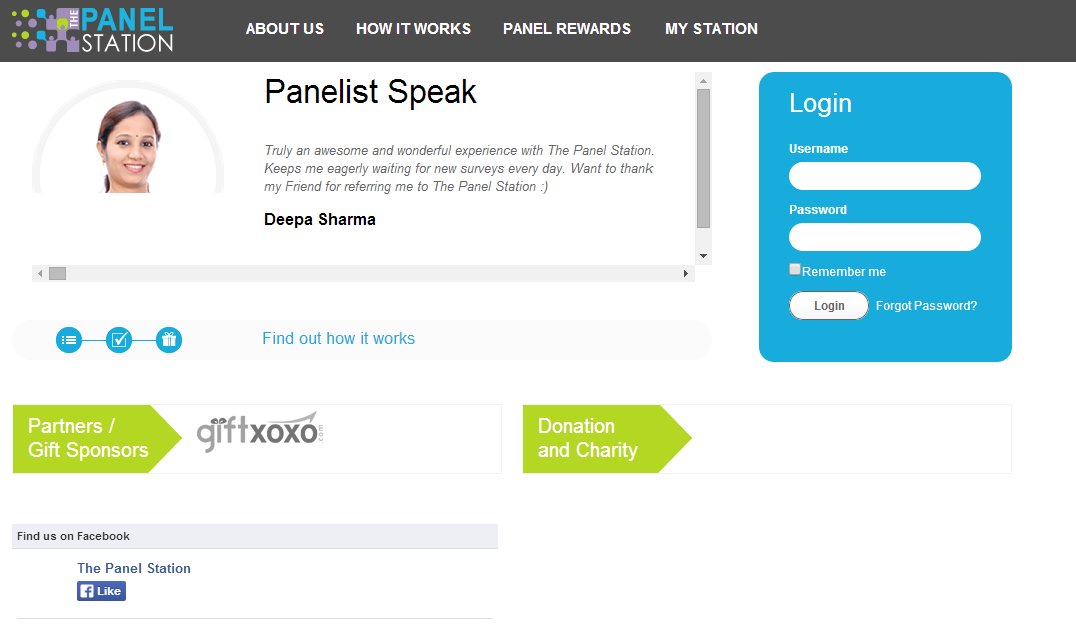The width and height of the screenshot is (1076, 624).
Task: Open the Find out how it works link
Action: 338,339
